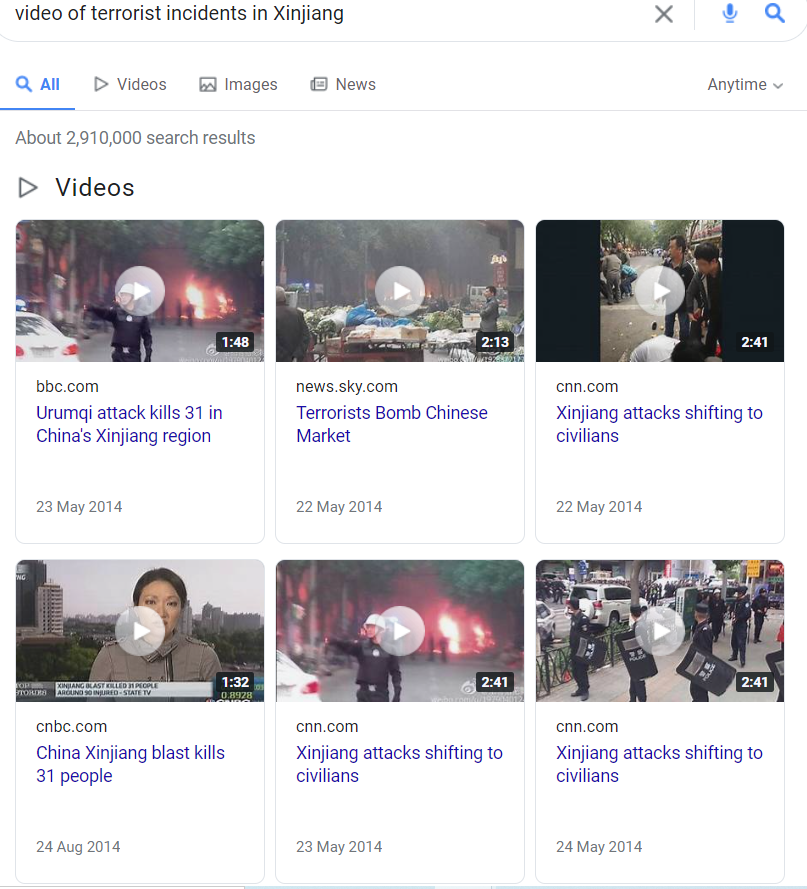The image size is (807, 889).
Task: Play the 1:48 bbc.com video thumbnail
Action: pyautogui.click(x=140, y=291)
